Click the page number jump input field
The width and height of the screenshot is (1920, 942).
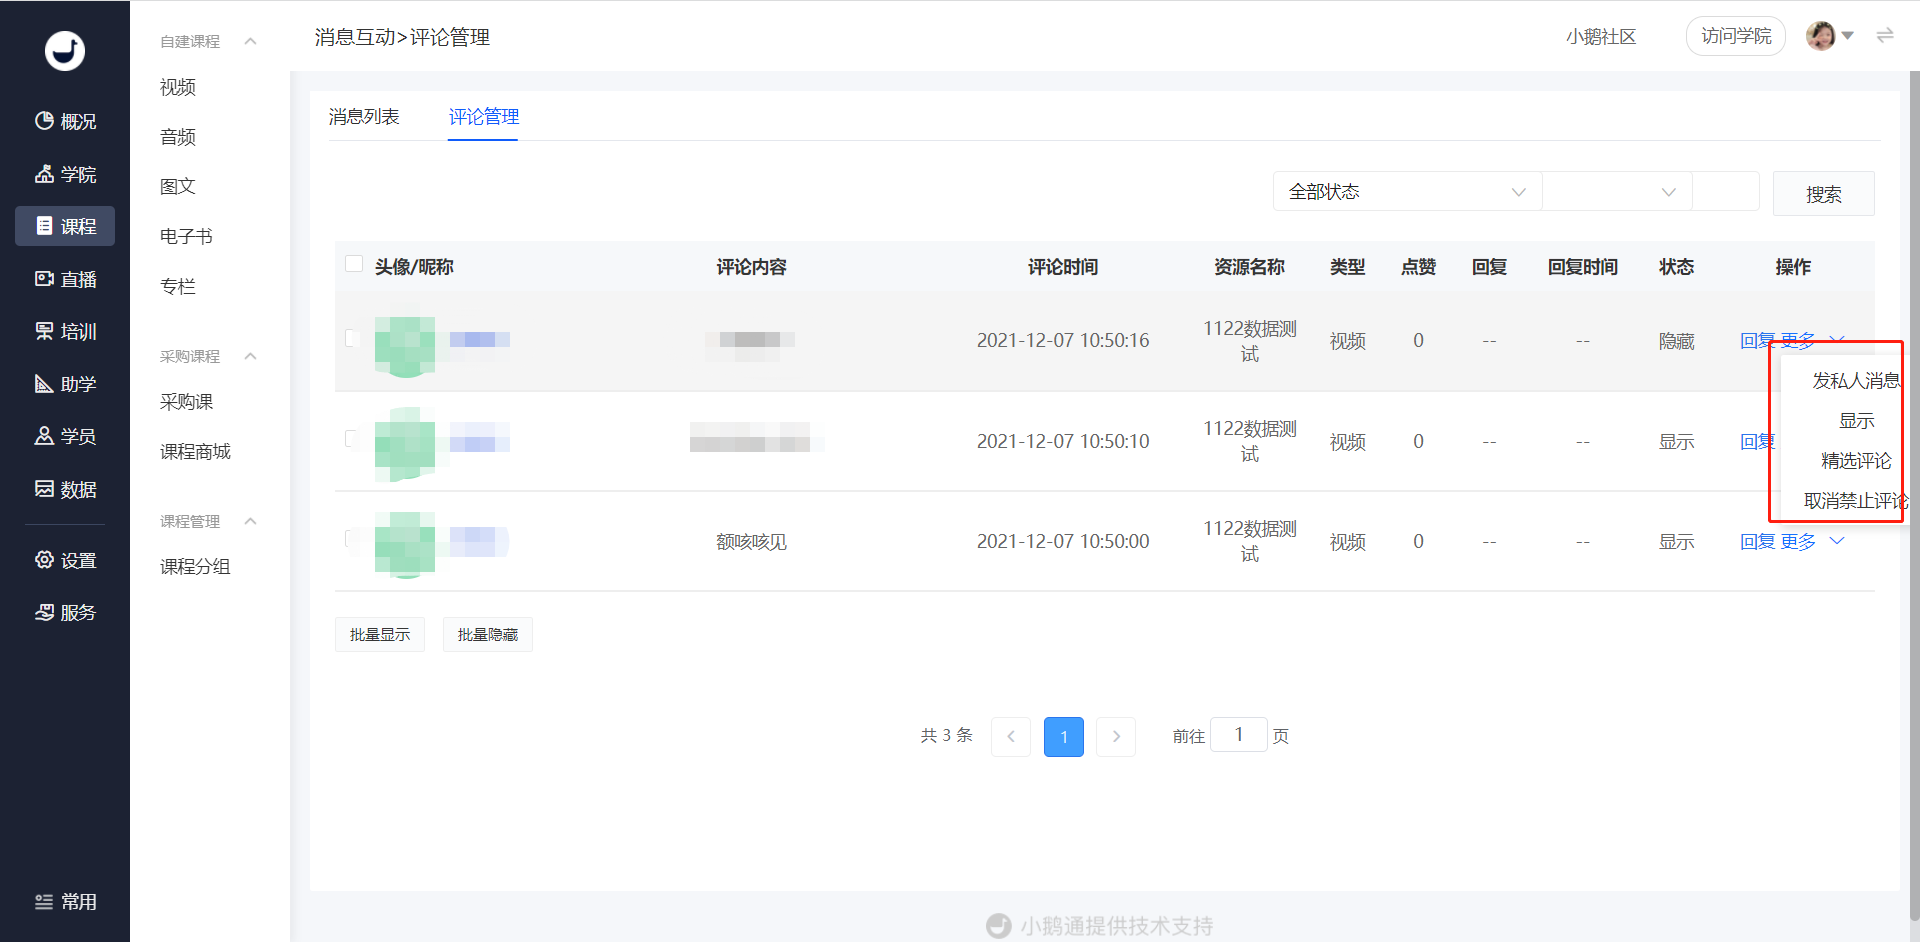(1238, 735)
